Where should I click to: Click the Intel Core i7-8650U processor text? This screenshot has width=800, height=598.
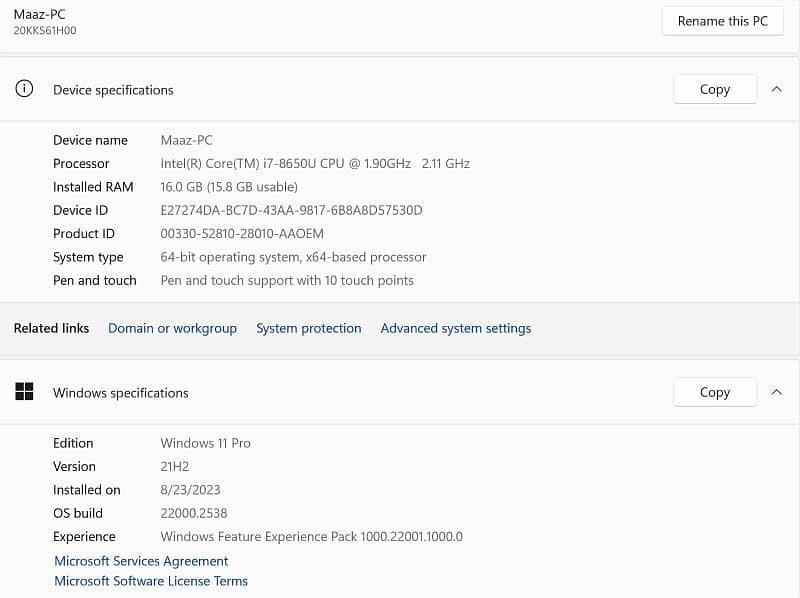[x=314, y=163]
